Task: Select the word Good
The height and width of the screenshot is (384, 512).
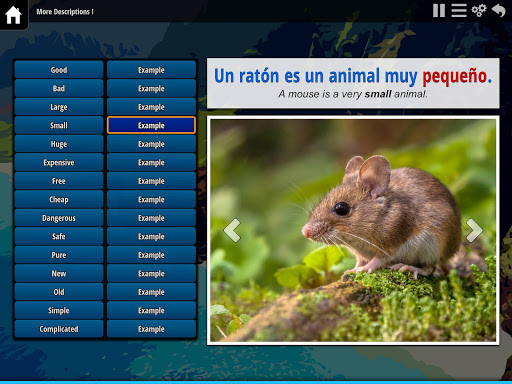Action: pyautogui.click(x=59, y=70)
